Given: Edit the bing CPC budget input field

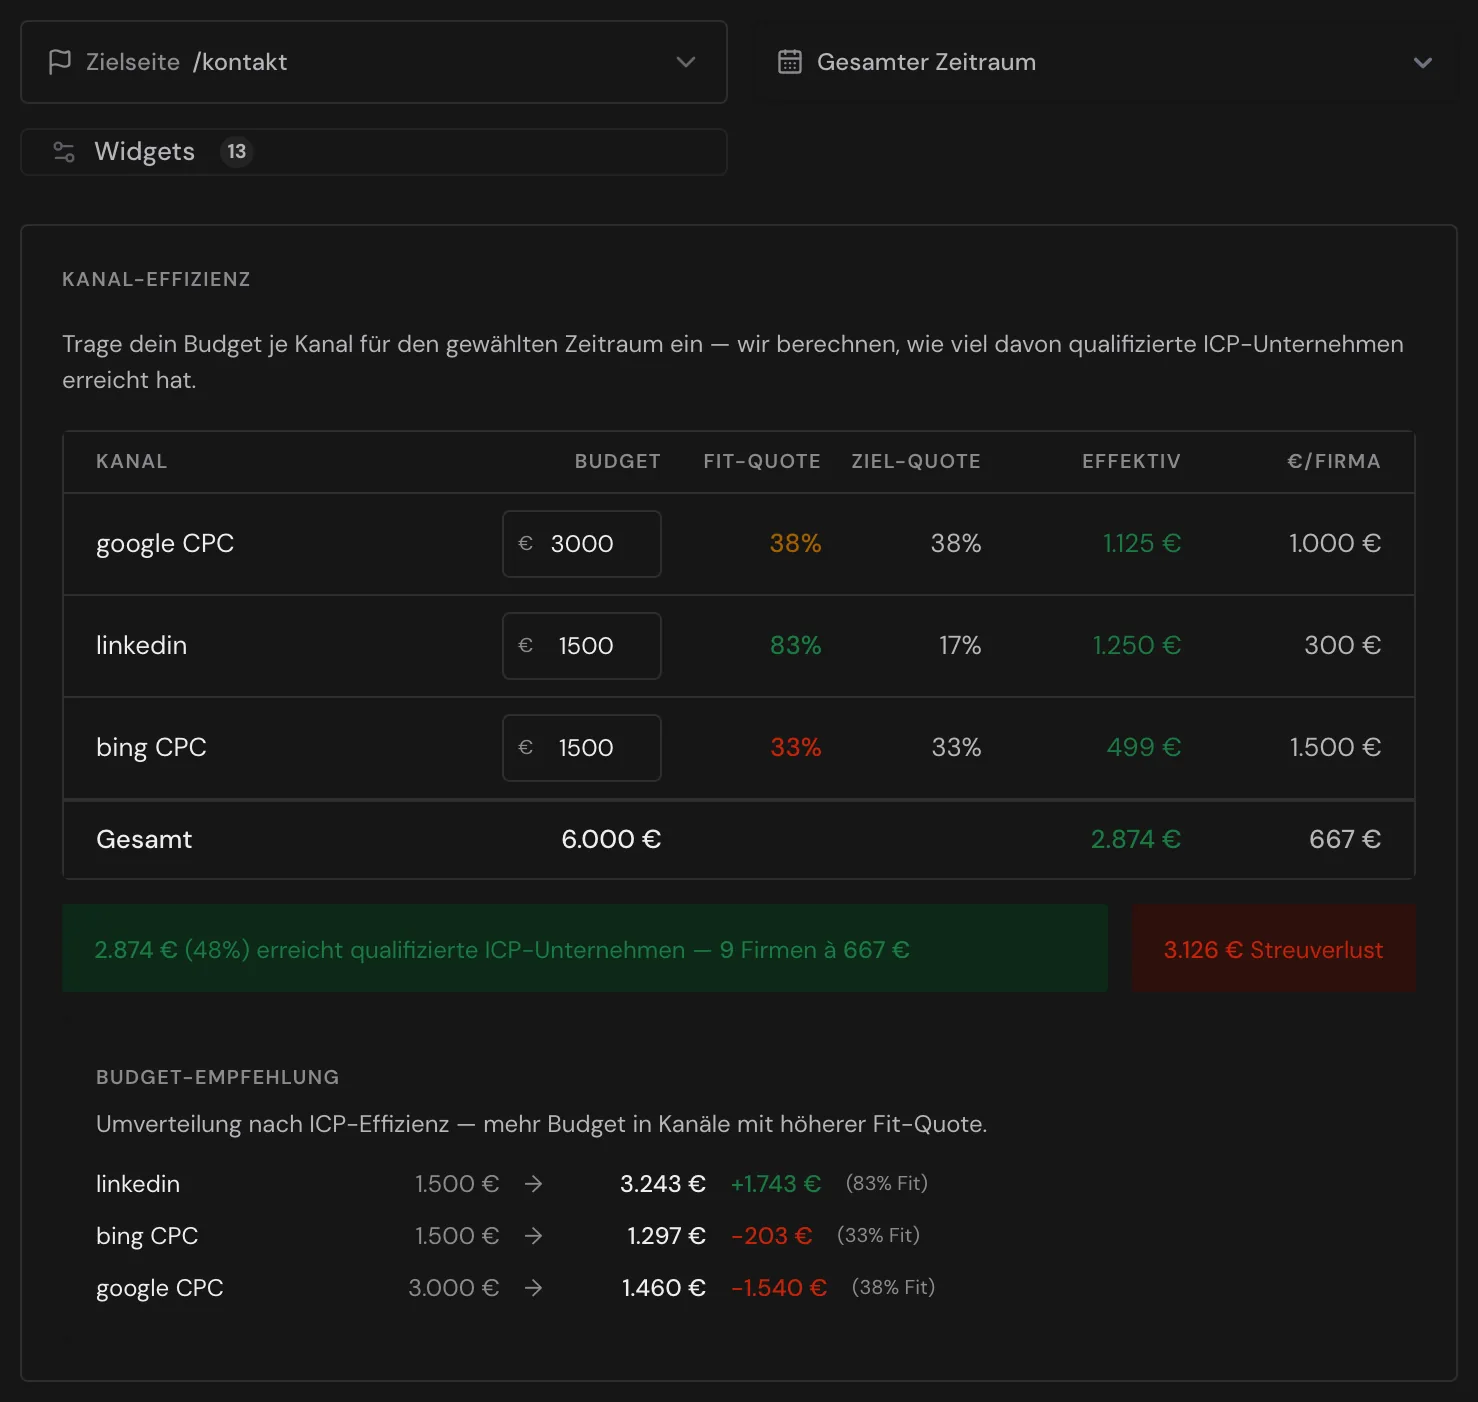Looking at the screenshot, I should pyautogui.click(x=582, y=748).
